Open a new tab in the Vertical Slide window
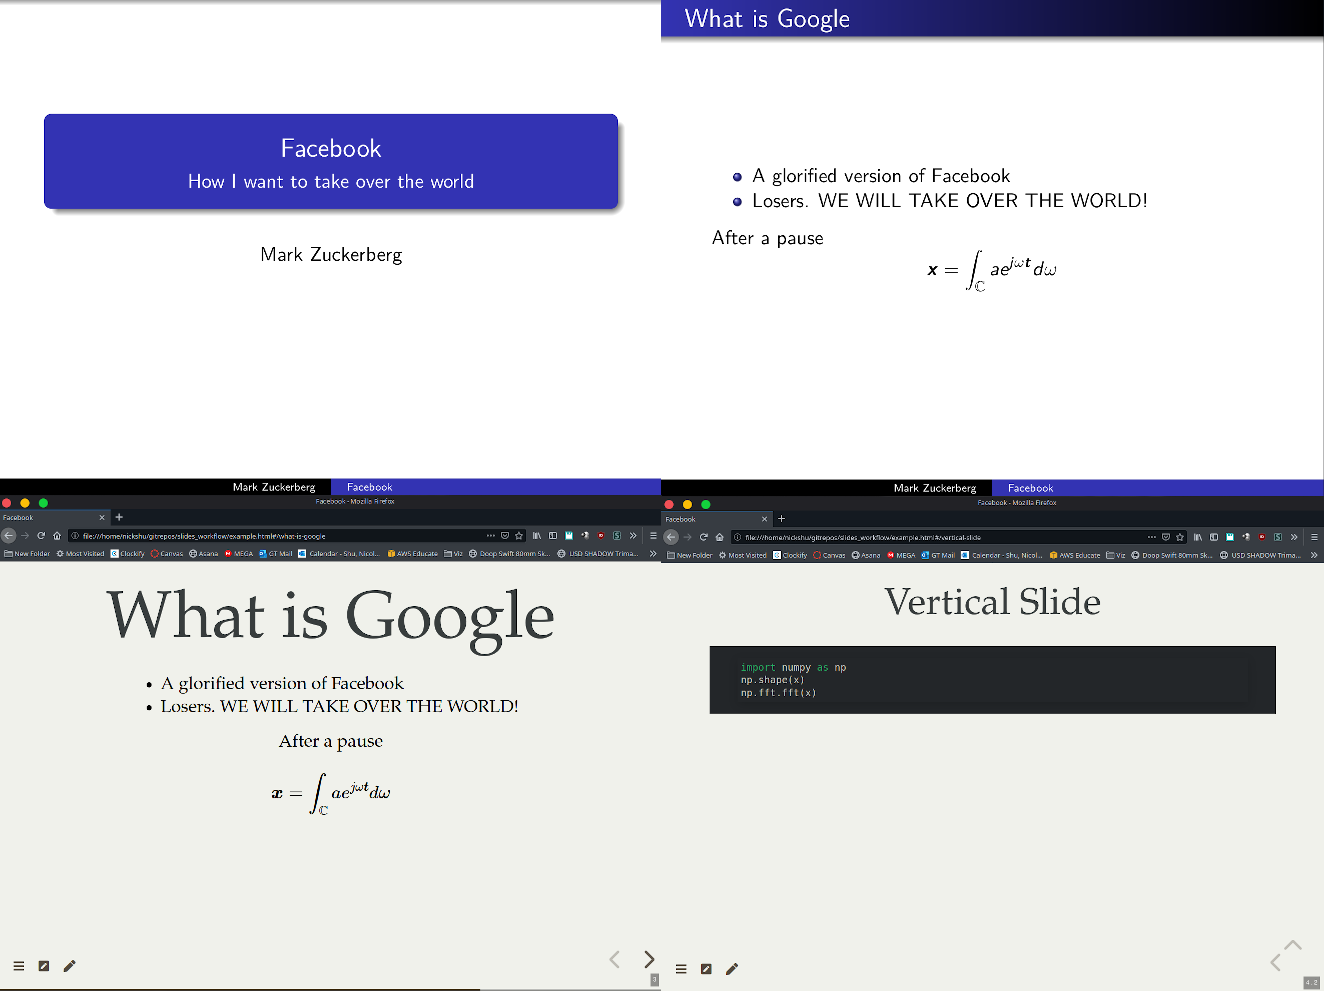 pyautogui.click(x=781, y=519)
